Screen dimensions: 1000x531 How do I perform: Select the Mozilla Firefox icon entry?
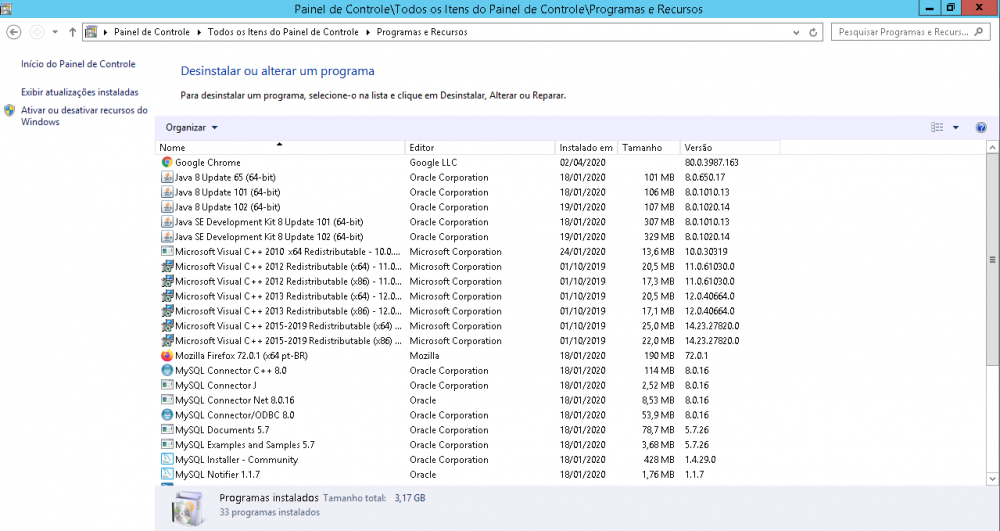[167, 356]
